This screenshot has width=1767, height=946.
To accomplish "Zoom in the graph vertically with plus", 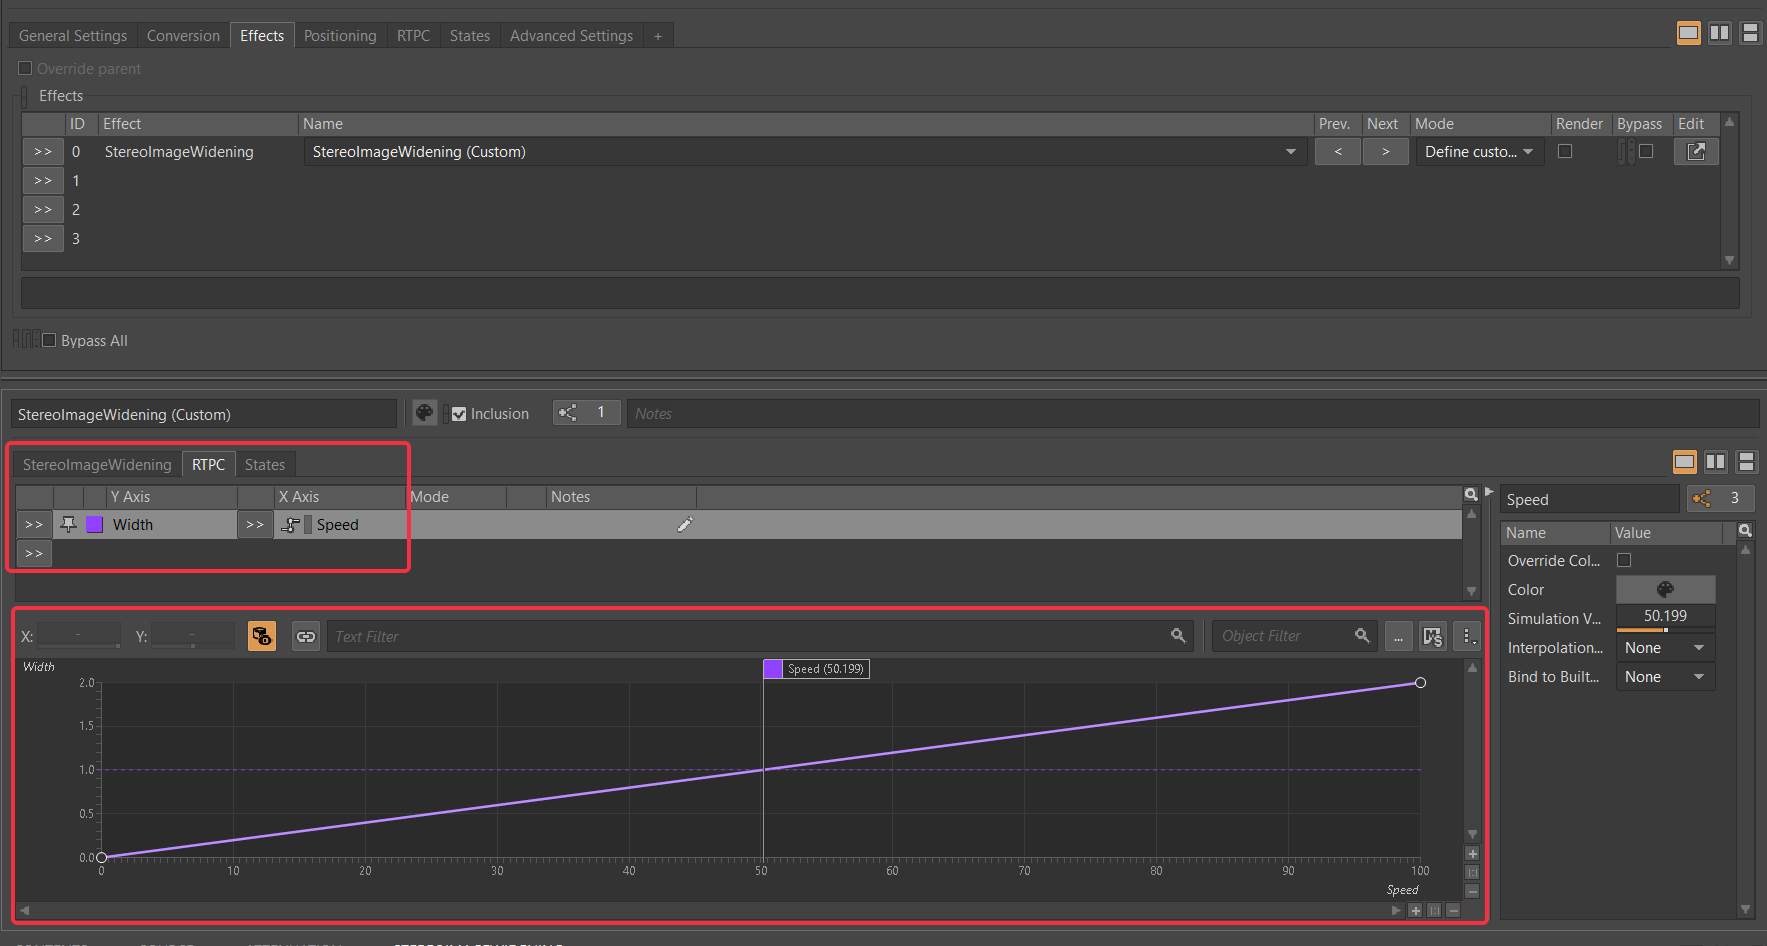I will (x=1472, y=854).
